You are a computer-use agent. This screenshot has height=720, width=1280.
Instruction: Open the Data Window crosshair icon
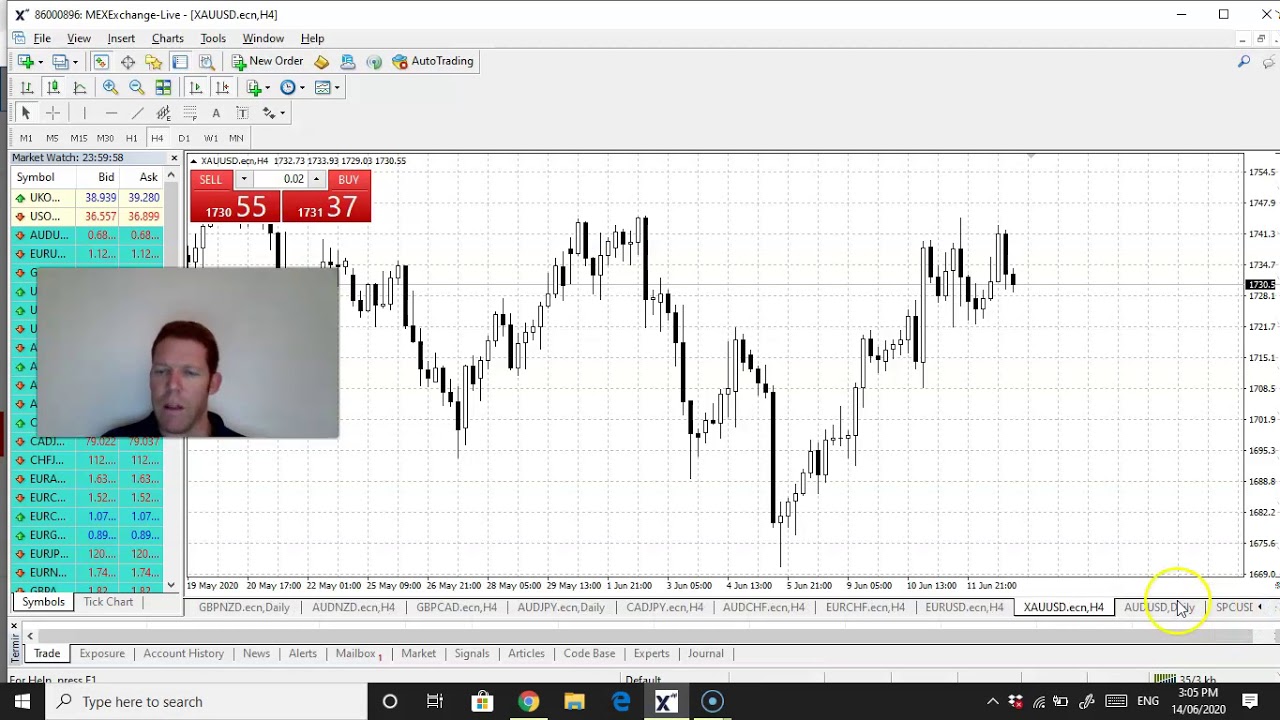tap(128, 61)
